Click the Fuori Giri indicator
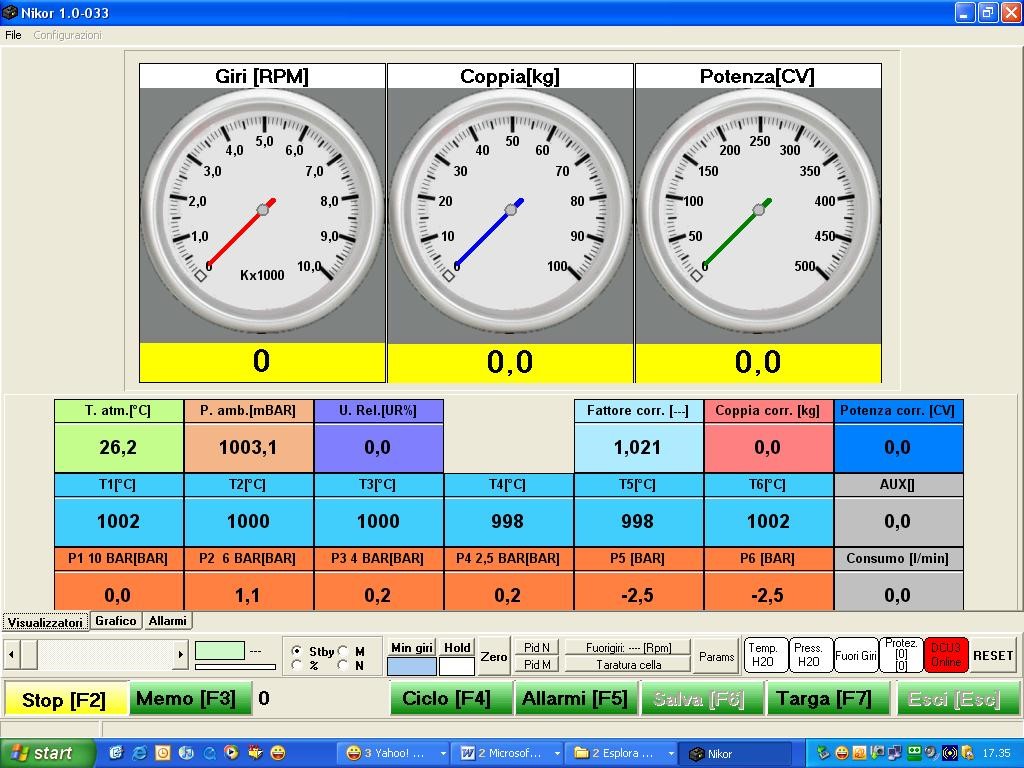The image size is (1024, 768). 856,655
